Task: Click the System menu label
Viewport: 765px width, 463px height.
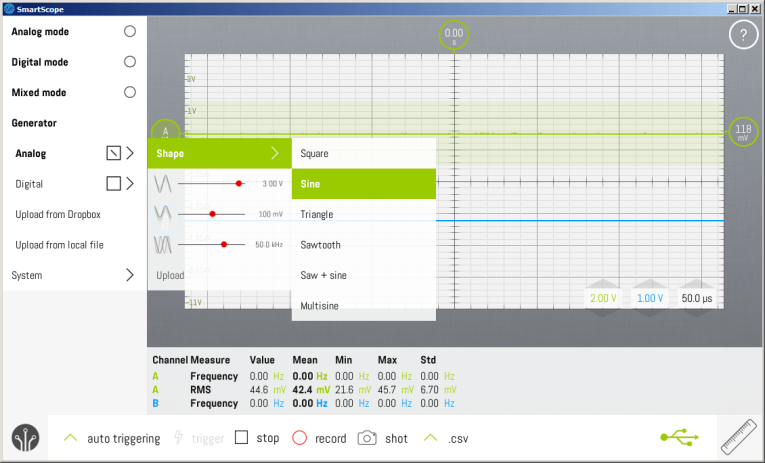Action: [x=27, y=275]
